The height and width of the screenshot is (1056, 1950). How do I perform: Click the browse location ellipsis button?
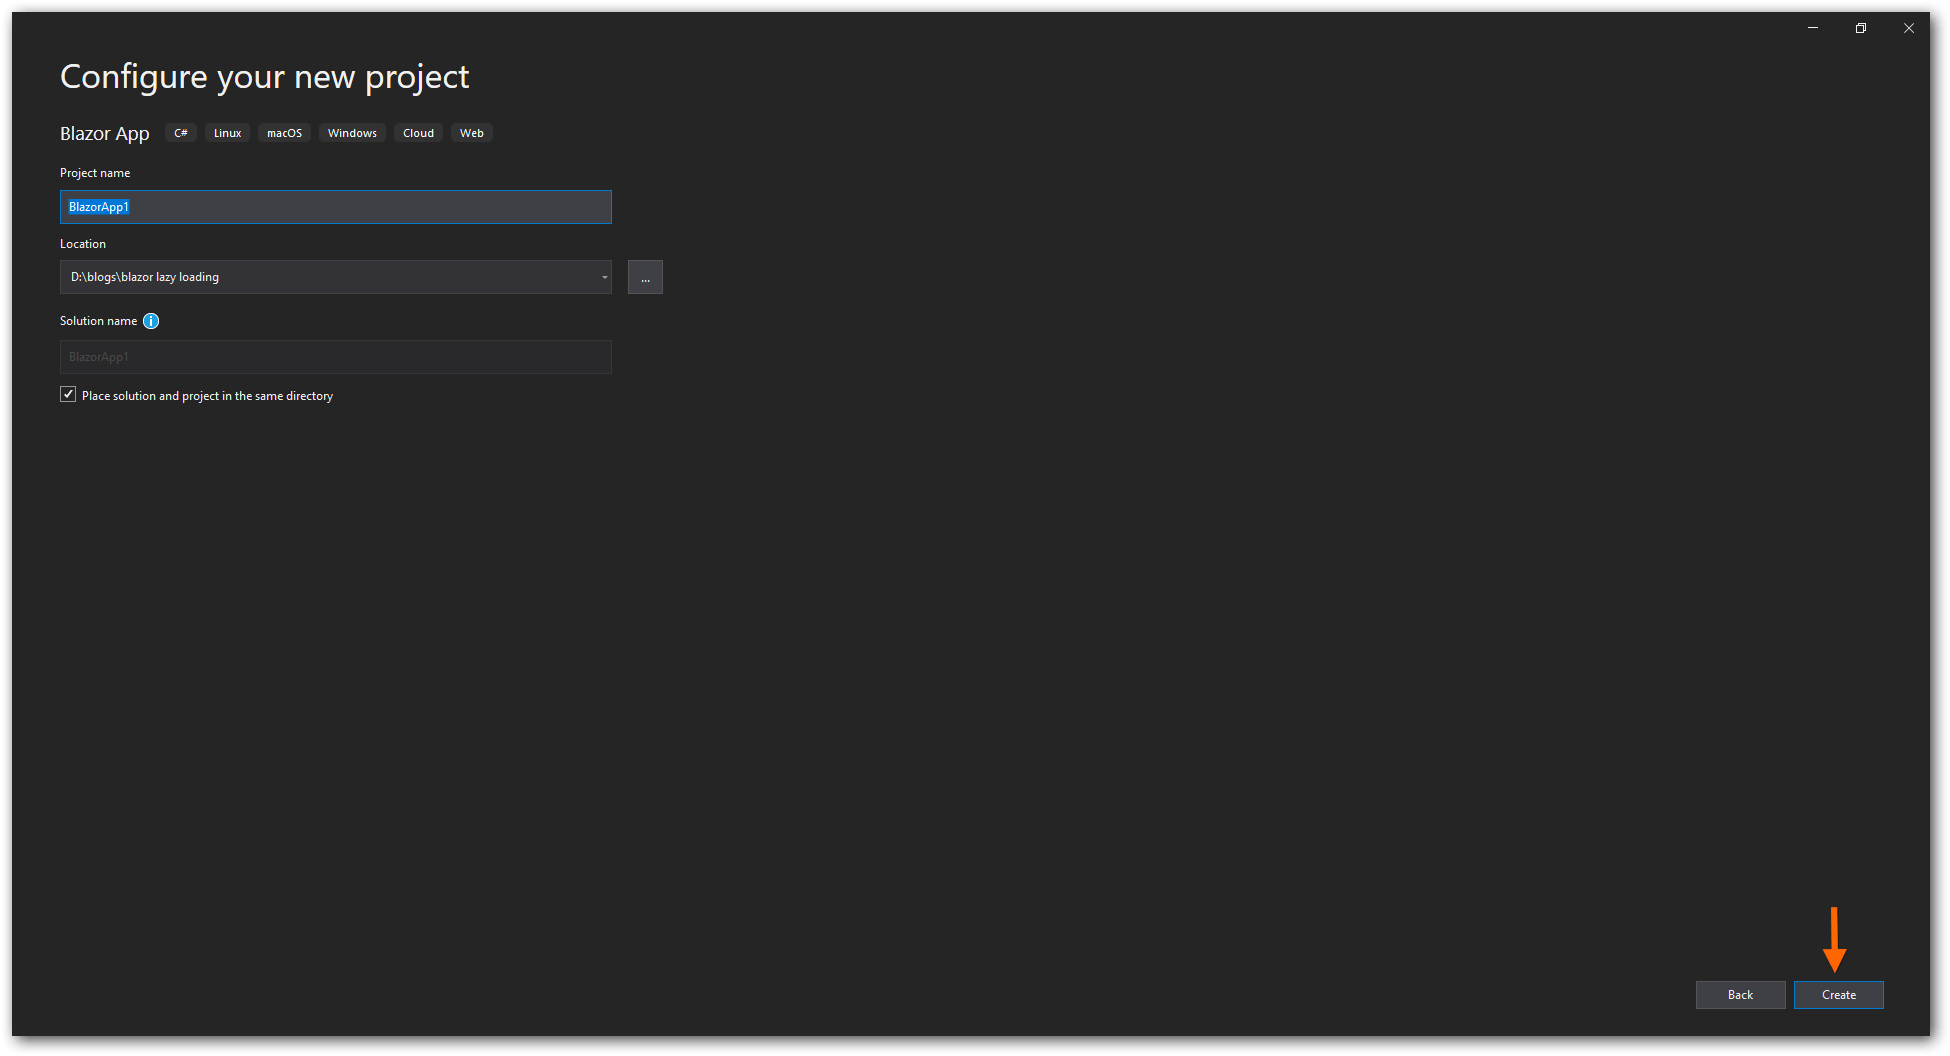click(x=645, y=277)
